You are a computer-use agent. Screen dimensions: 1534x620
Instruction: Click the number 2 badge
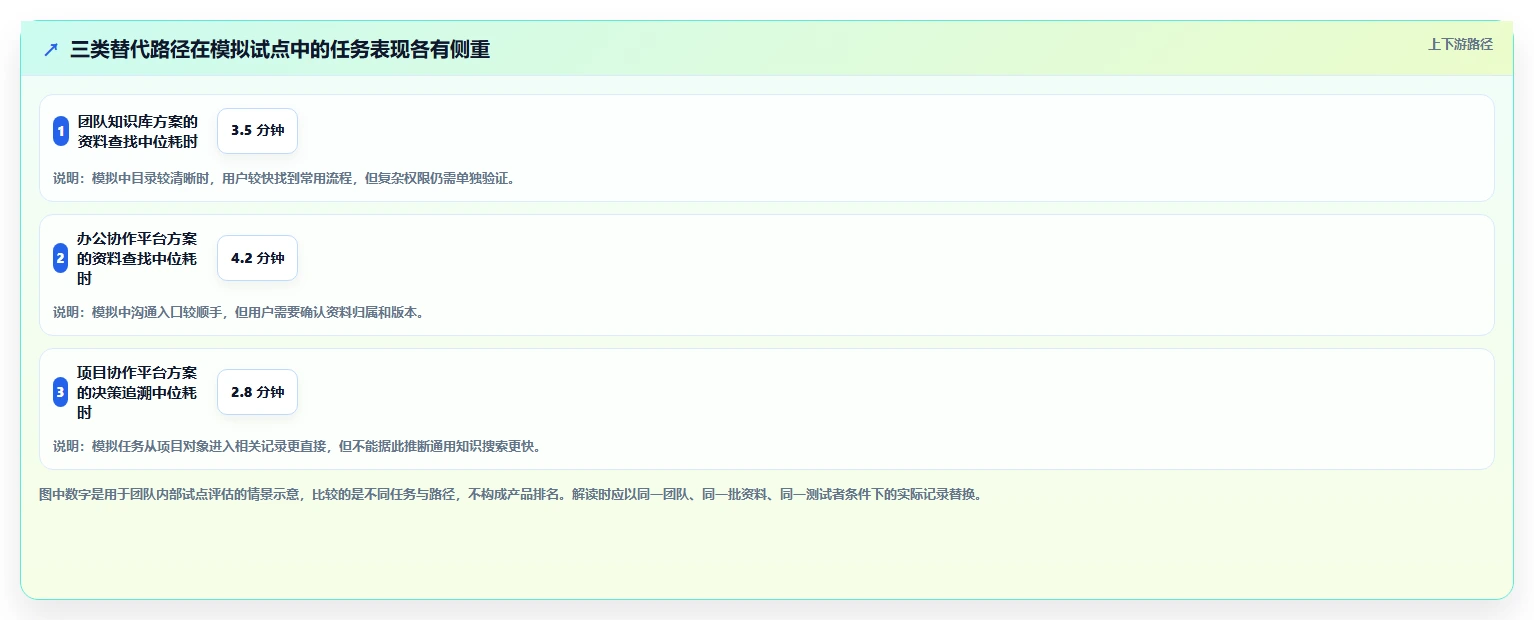[60, 258]
